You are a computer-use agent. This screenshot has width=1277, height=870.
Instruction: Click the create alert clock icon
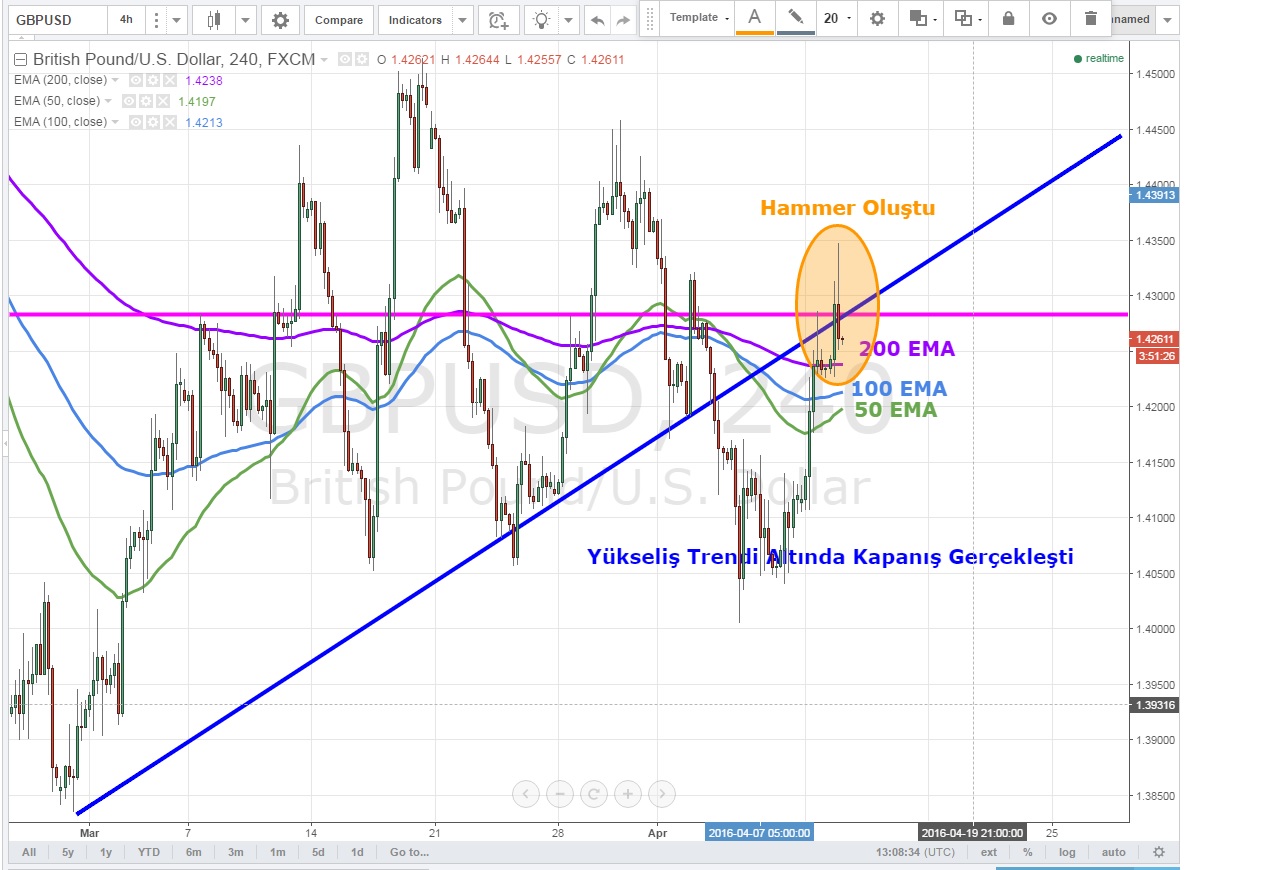coord(497,20)
